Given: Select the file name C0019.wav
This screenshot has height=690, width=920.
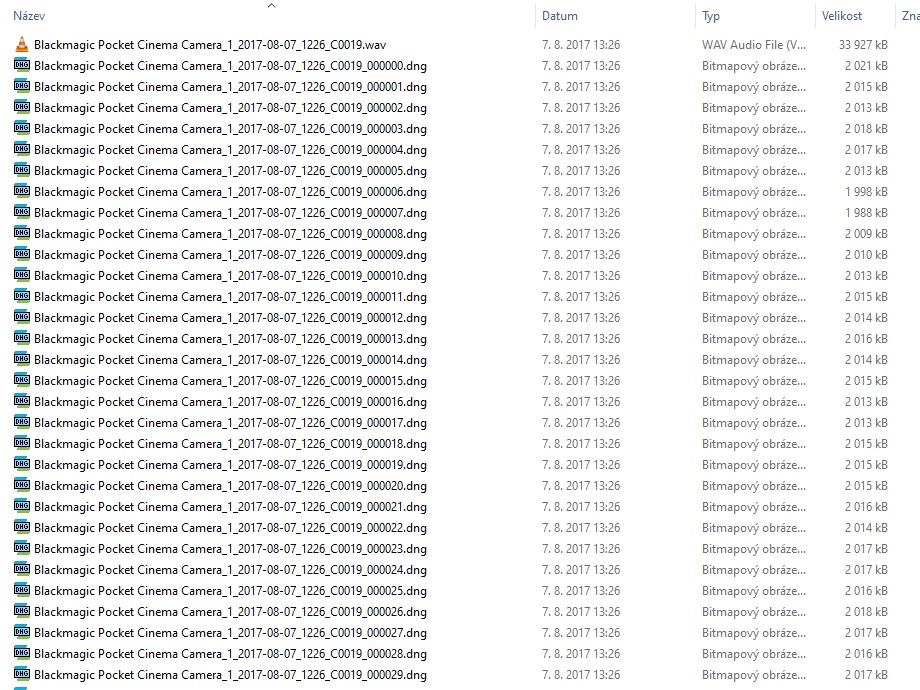Looking at the screenshot, I should (209, 45).
